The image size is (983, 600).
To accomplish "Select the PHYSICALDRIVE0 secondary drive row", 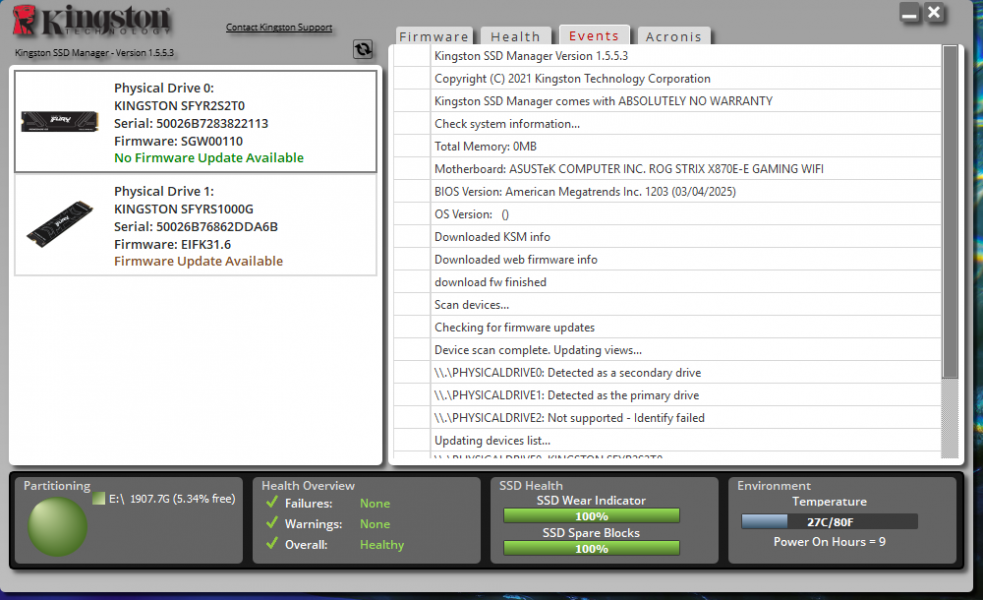I will [x=667, y=372].
